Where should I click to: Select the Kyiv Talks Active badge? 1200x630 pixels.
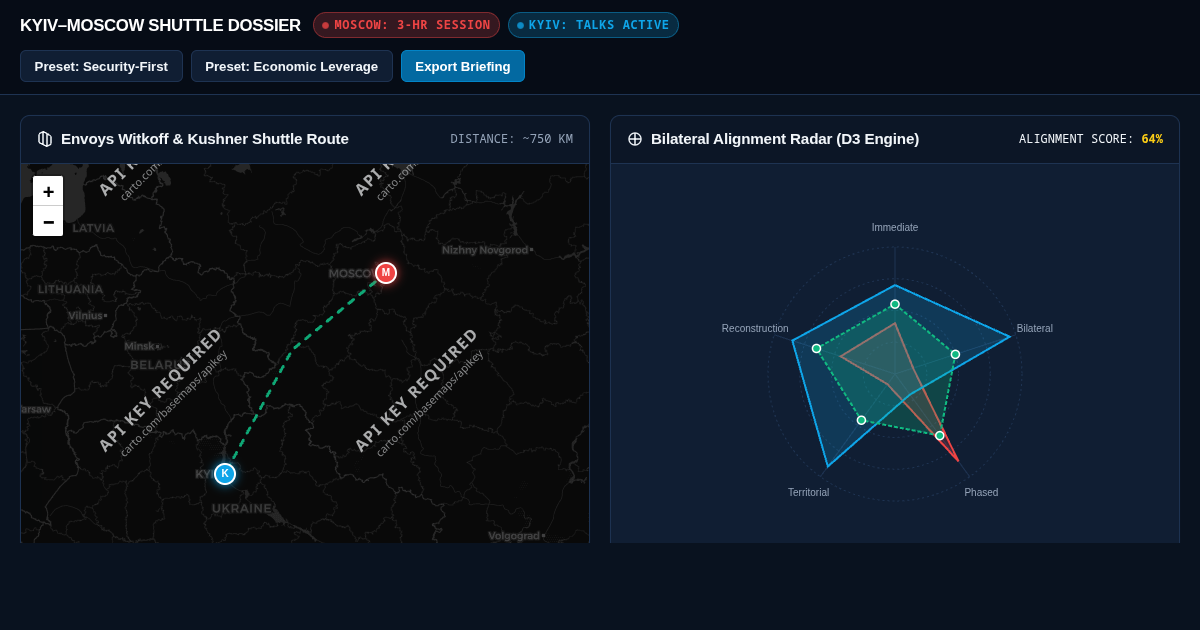tap(593, 25)
